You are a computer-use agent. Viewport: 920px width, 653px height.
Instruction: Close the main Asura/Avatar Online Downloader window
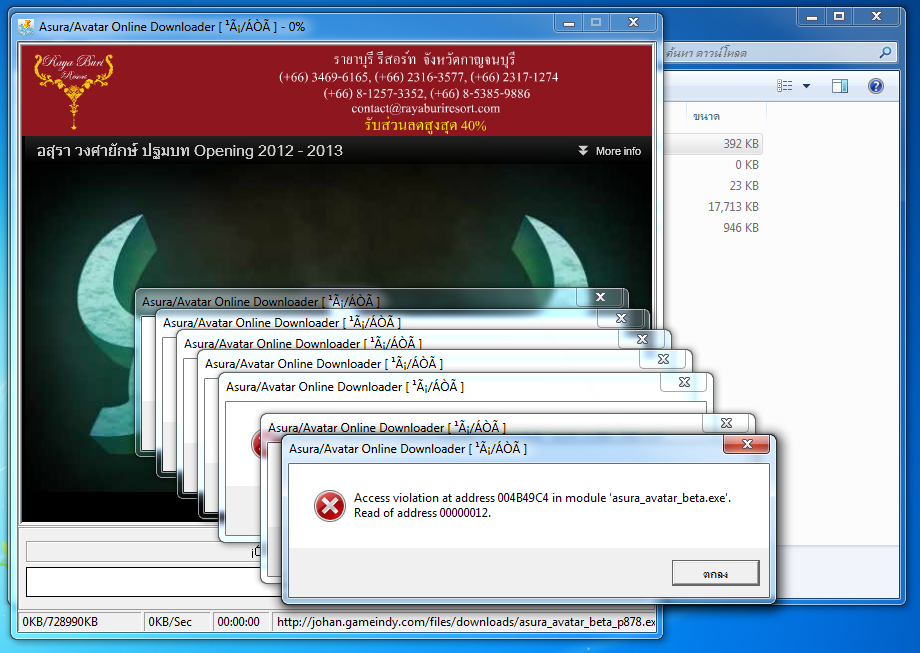coord(633,22)
